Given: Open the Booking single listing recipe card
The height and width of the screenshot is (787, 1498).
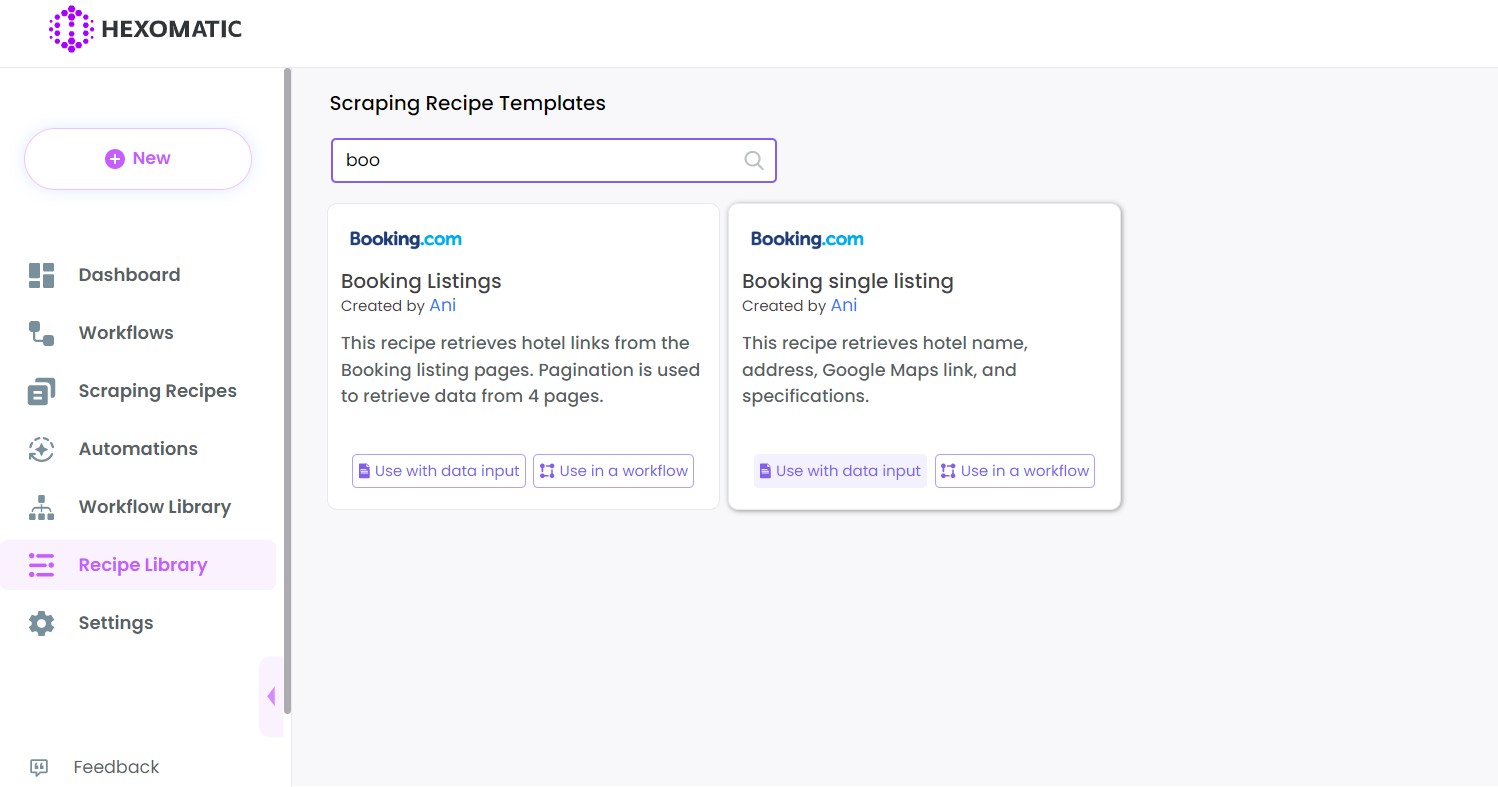Looking at the screenshot, I should click(924, 356).
